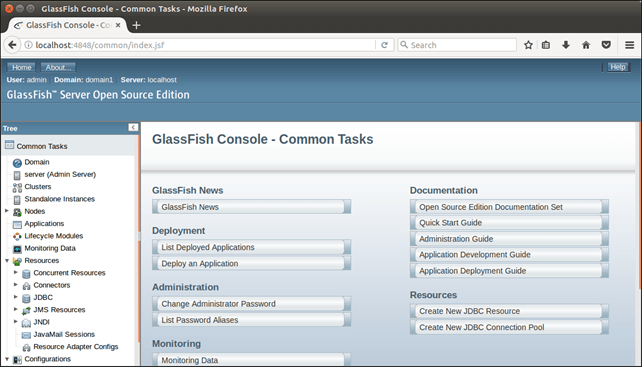Click the JMS Resources icon
The image size is (642, 367).
coord(26,310)
